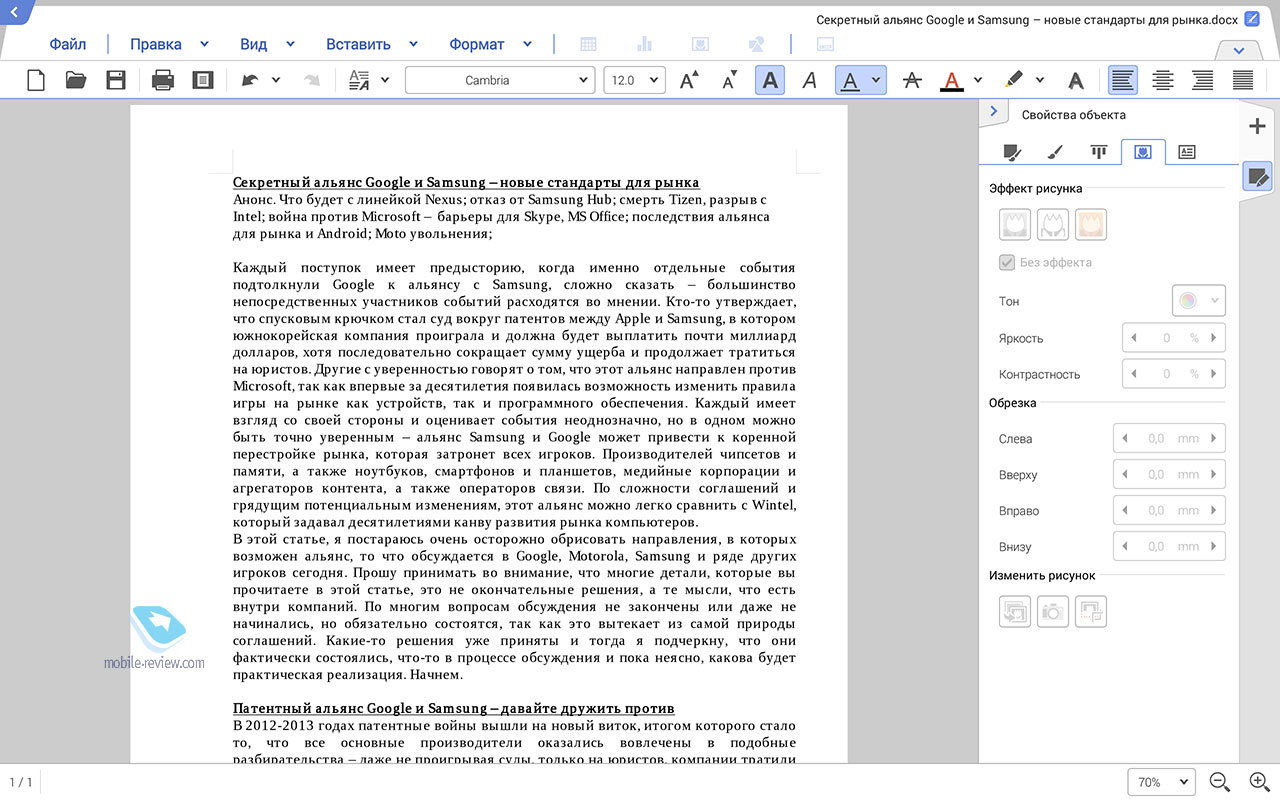Undo the last action
Screen dimensions: 1280x800
click(x=249, y=80)
